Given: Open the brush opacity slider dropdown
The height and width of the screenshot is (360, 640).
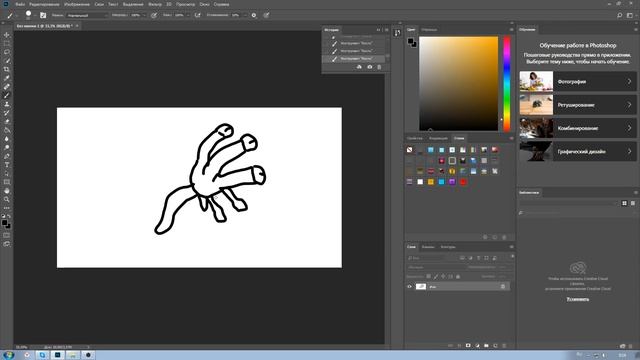Looking at the screenshot, I should pos(144,15).
